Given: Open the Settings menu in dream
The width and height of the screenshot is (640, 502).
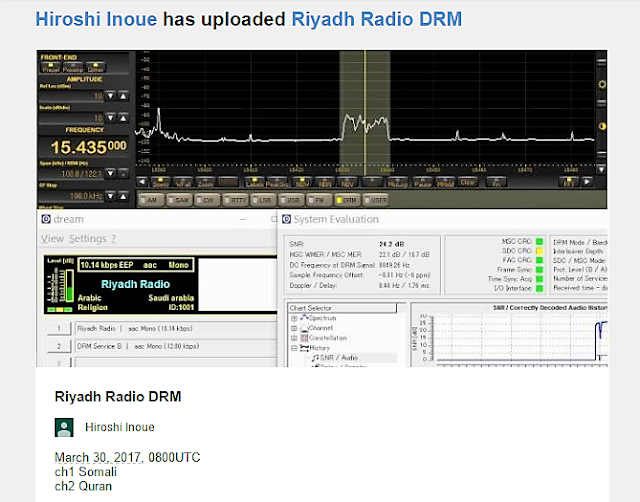Looking at the screenshot, I should click(88, 239).
